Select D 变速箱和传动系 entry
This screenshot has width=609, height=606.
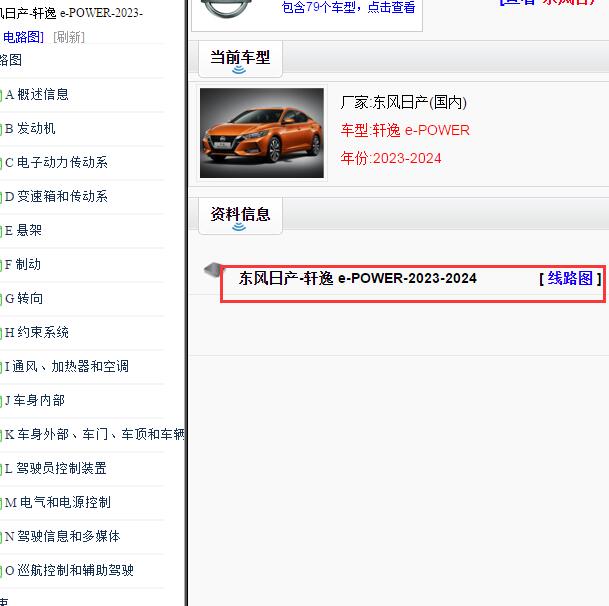(x=56, y=196)
